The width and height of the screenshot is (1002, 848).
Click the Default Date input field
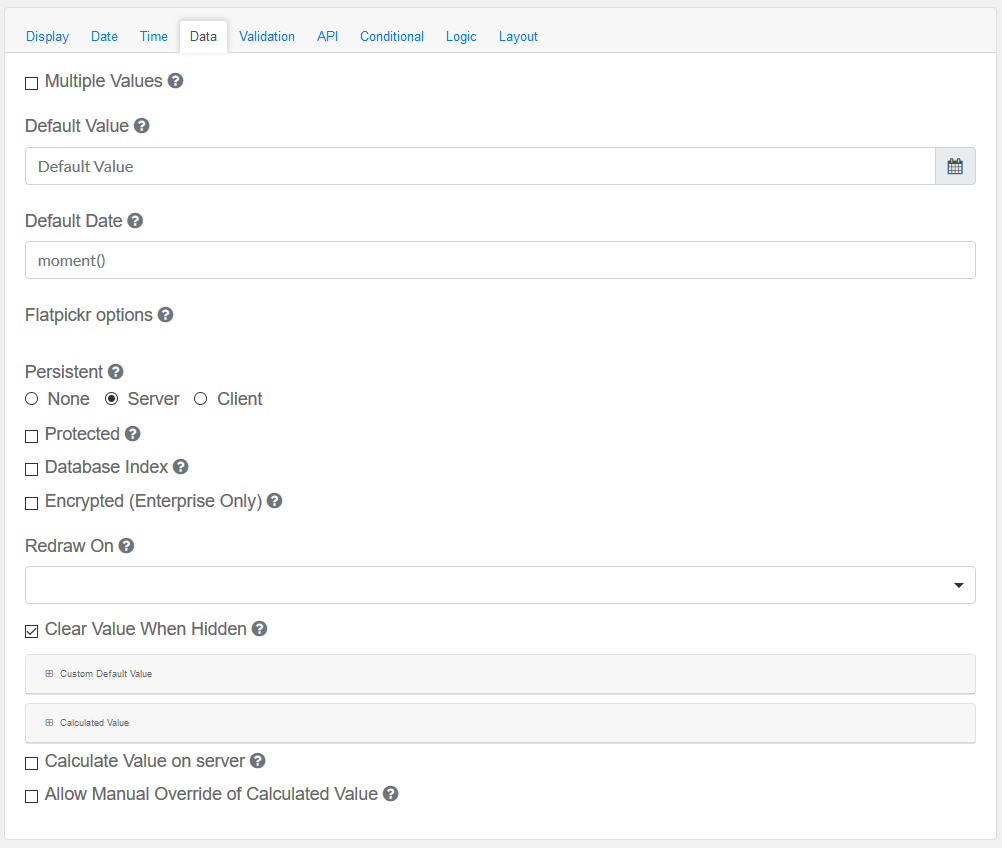pyautogui.click(x=500, y=260)
